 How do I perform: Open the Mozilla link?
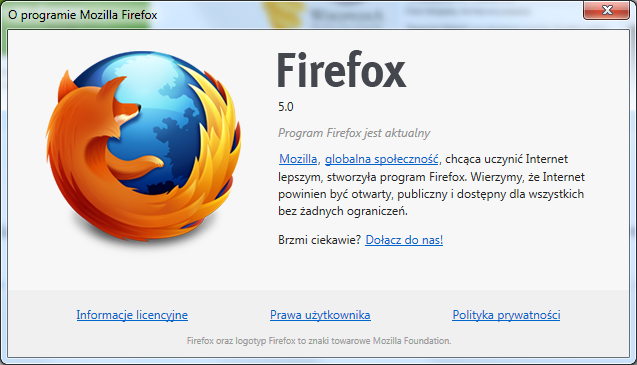298,159
